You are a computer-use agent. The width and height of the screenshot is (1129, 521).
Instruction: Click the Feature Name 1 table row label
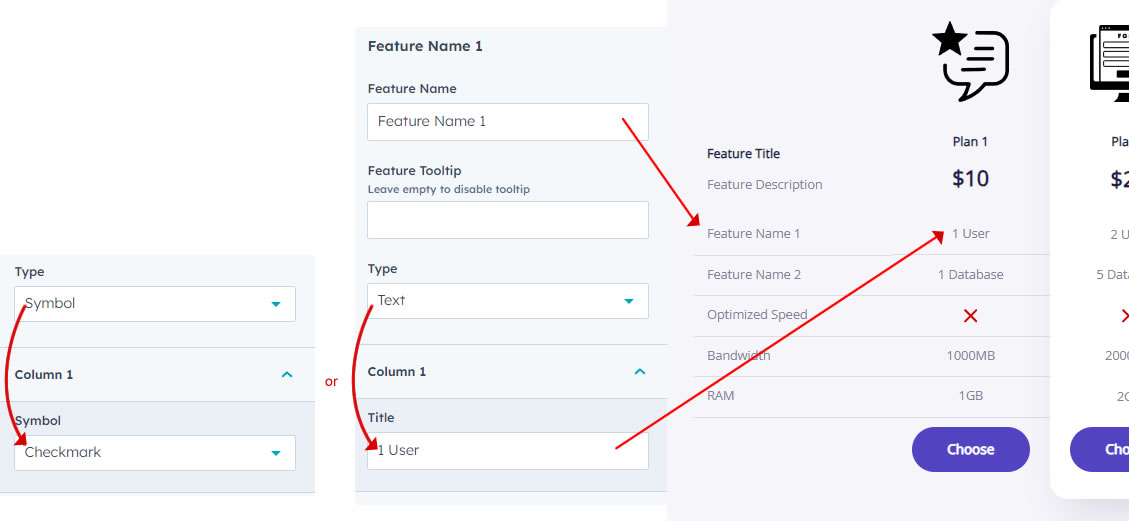tap(753, 234)
